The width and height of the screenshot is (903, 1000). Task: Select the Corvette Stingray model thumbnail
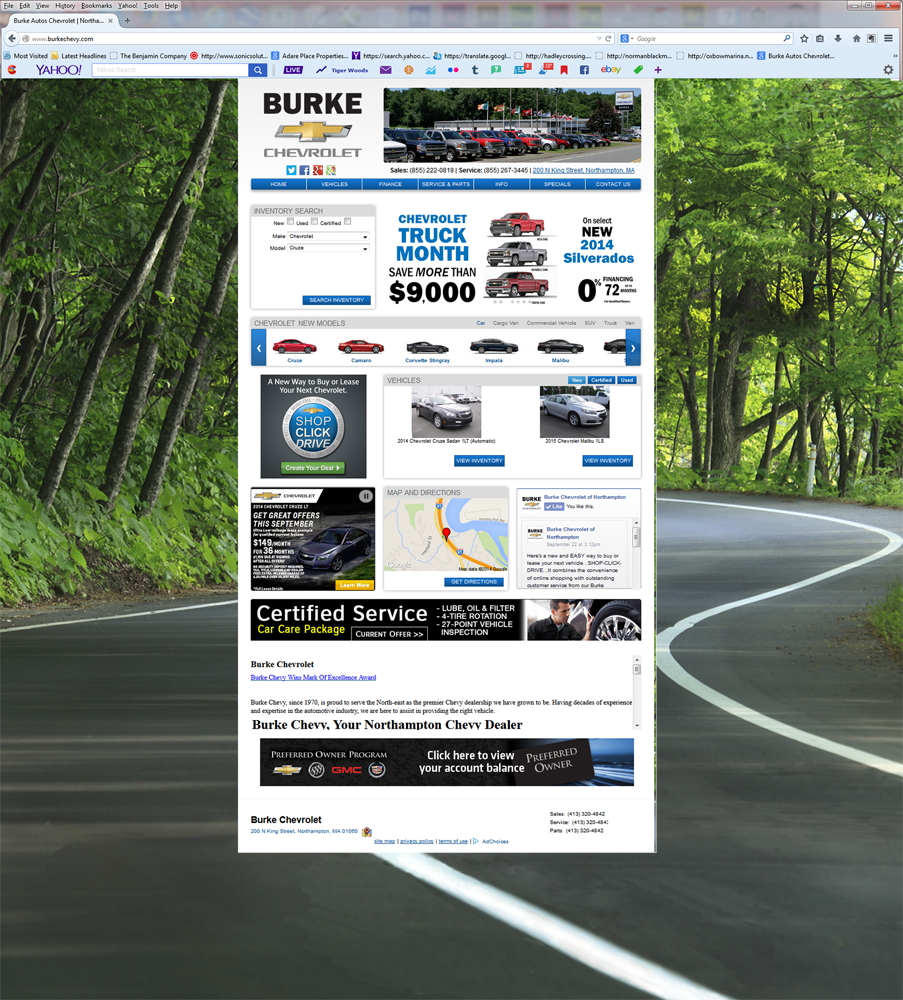(x=427, y=350)
